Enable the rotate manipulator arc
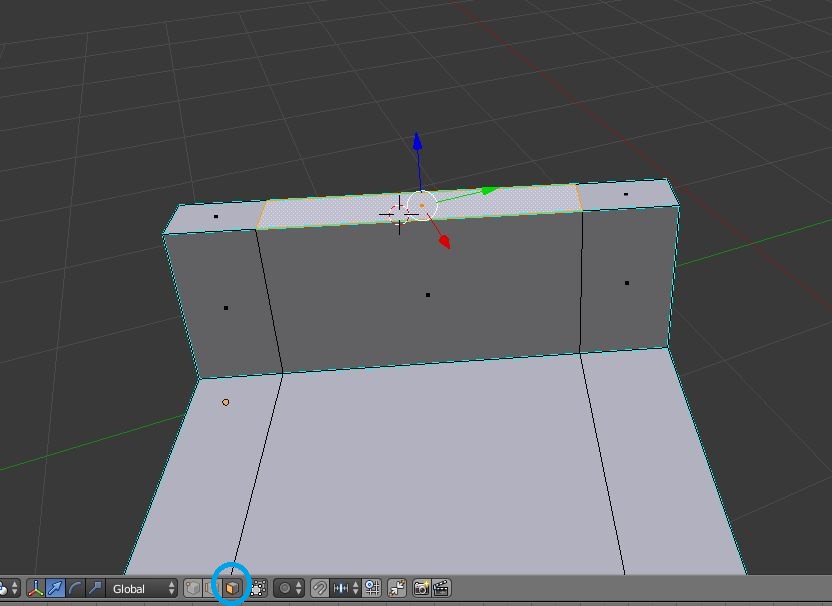Screen dimensions: 832x606 coord(75,588)
